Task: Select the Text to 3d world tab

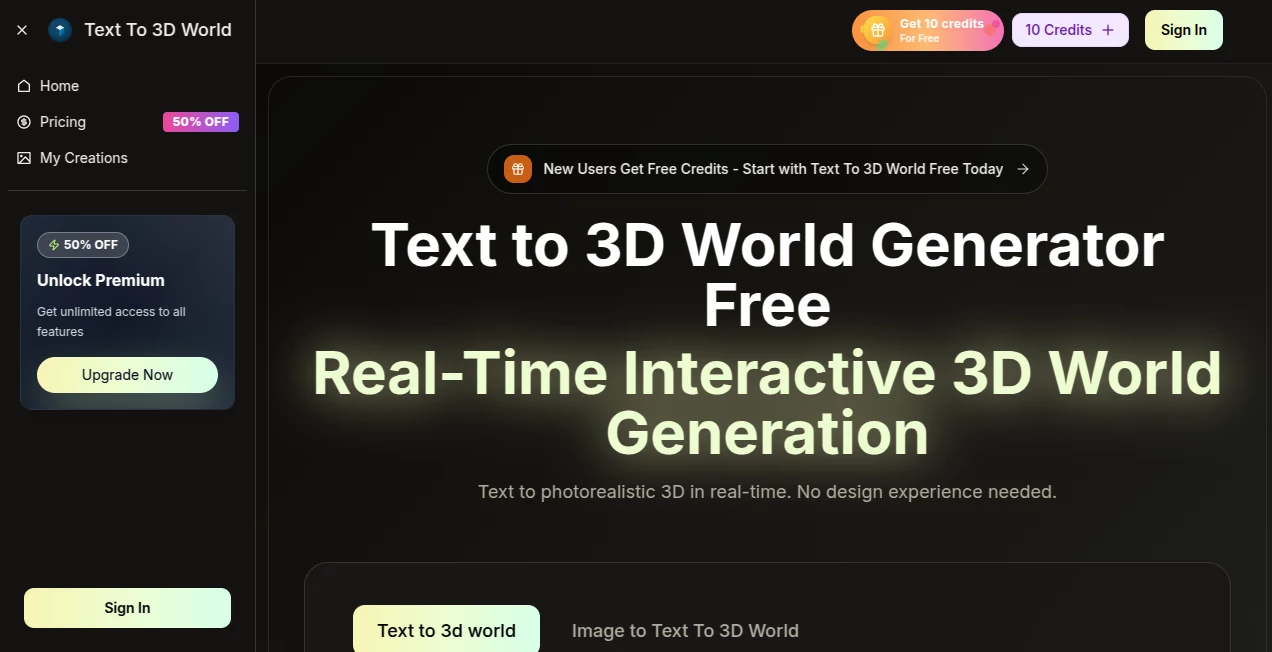Action: point(446,630)
